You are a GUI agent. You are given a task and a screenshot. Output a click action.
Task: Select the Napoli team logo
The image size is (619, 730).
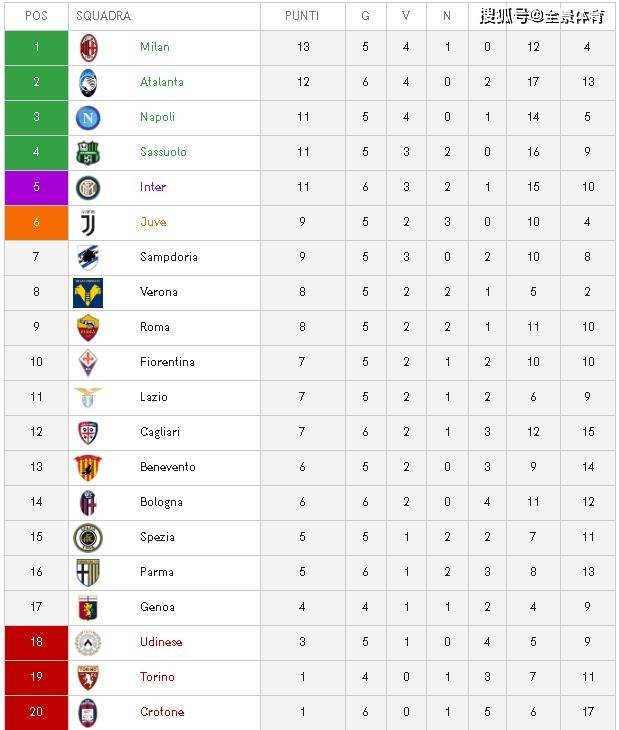click(x=88, y=117)
